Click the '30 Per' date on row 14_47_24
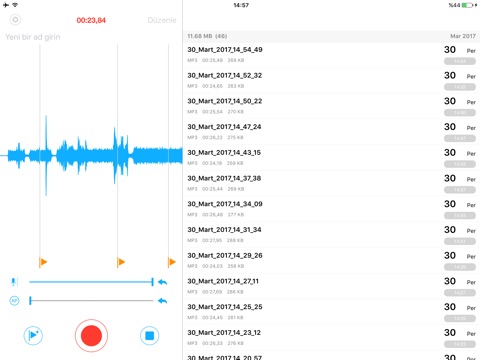The width and height of the screenshot is (480, 360). tap(460, 127)
